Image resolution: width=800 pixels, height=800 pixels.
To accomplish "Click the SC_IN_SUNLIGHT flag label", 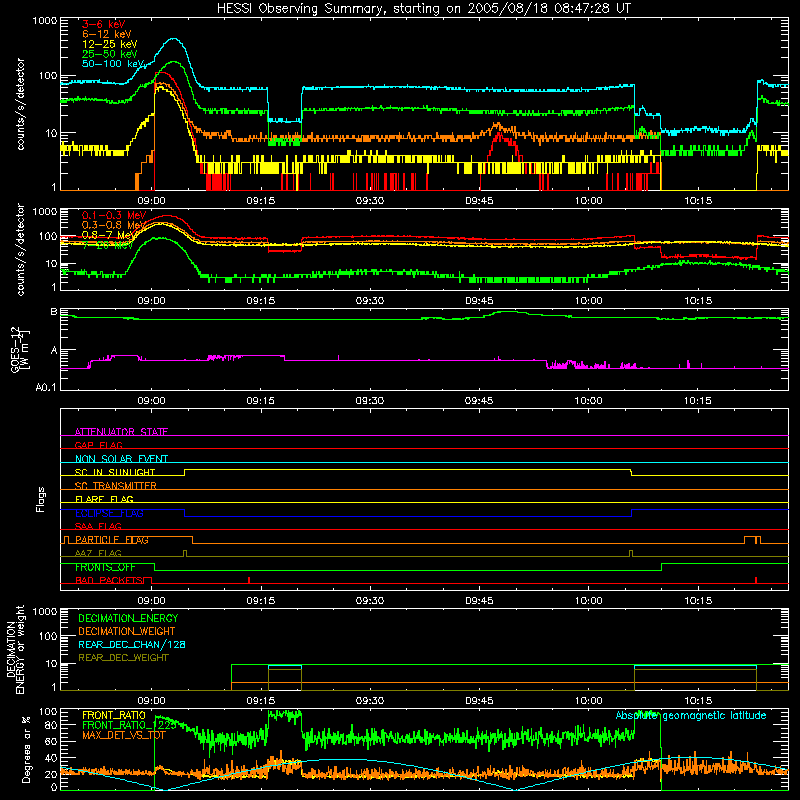I will click(x=115, y=472).
